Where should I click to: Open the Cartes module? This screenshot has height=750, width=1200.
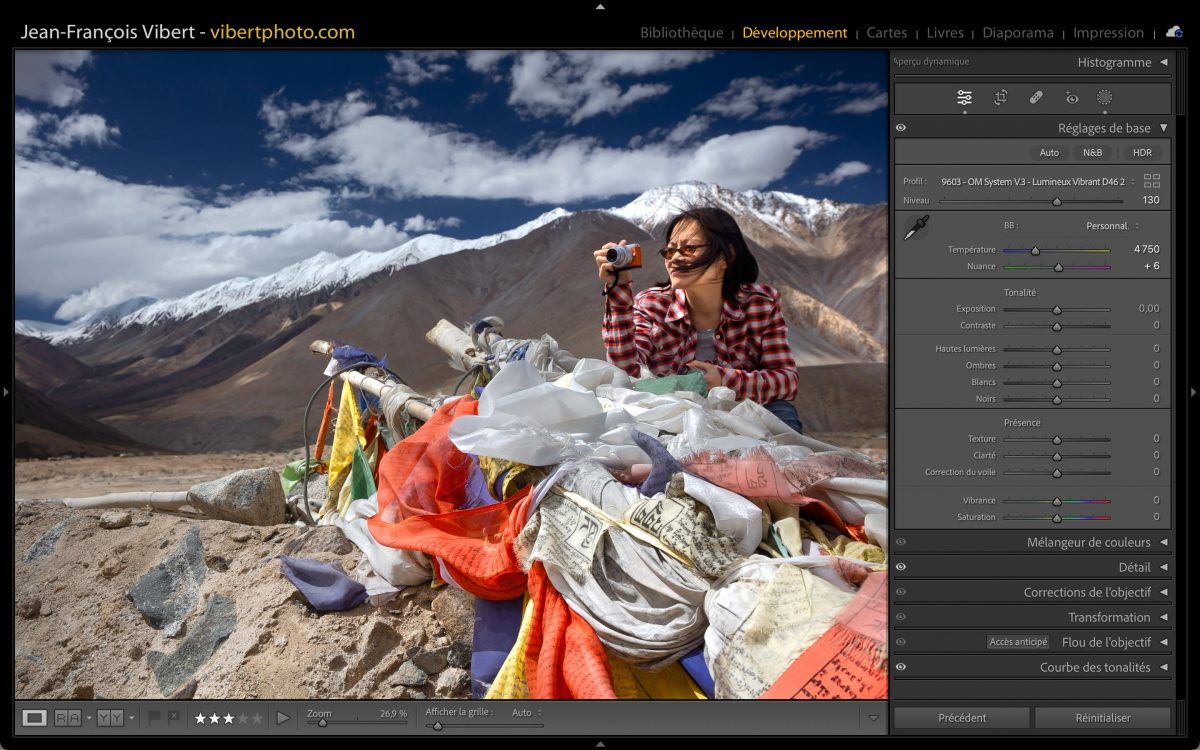pyautogui.click(x=886, y=33)
